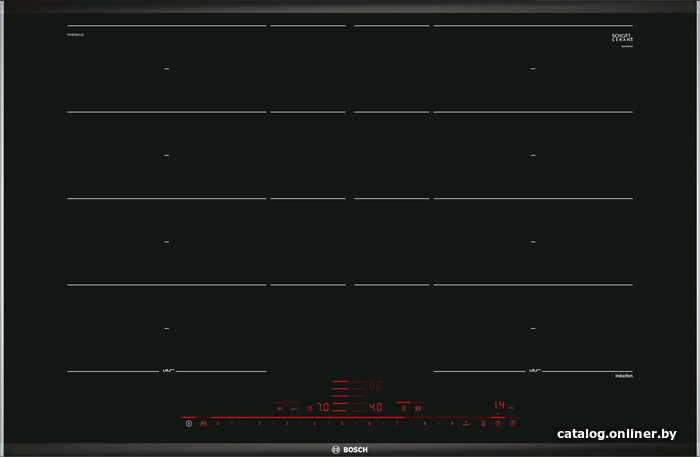The height and width of the screenshot is (457, 700).
Task: Tap the boost symbol right of 9
Action: pos(466,424)
